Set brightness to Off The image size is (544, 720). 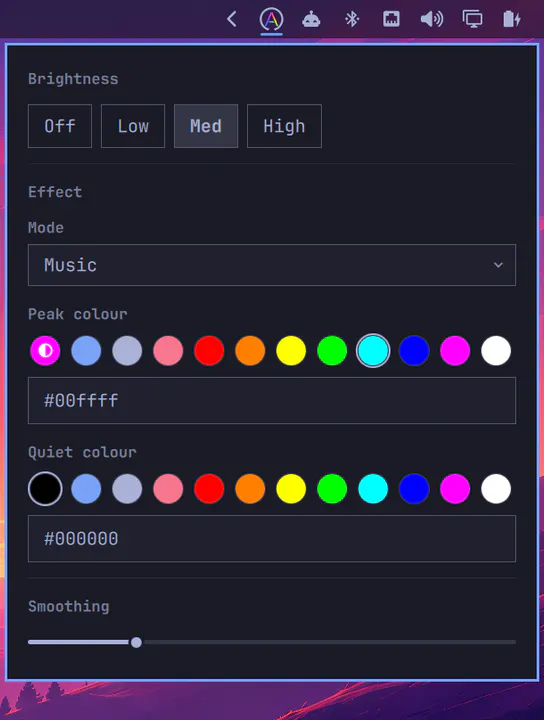point(60,126)
